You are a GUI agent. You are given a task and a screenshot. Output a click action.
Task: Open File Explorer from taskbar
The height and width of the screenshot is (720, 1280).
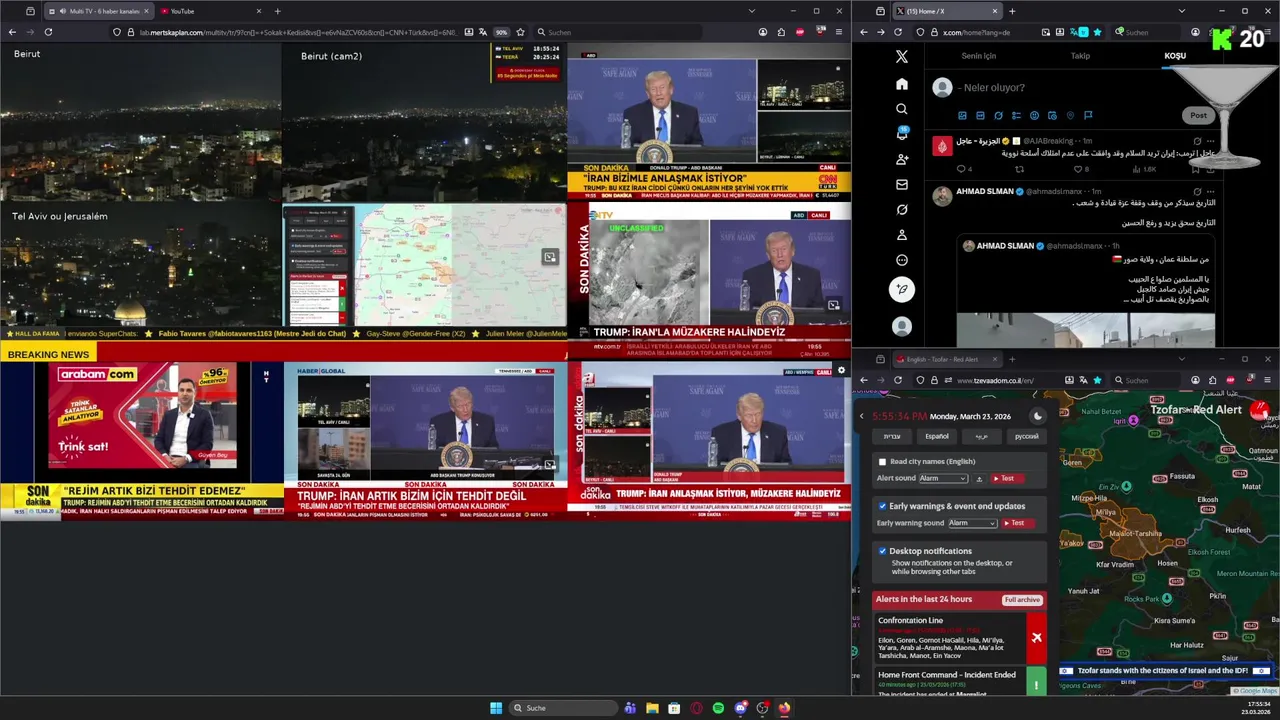pyautogui.click(x=652, y=708)
